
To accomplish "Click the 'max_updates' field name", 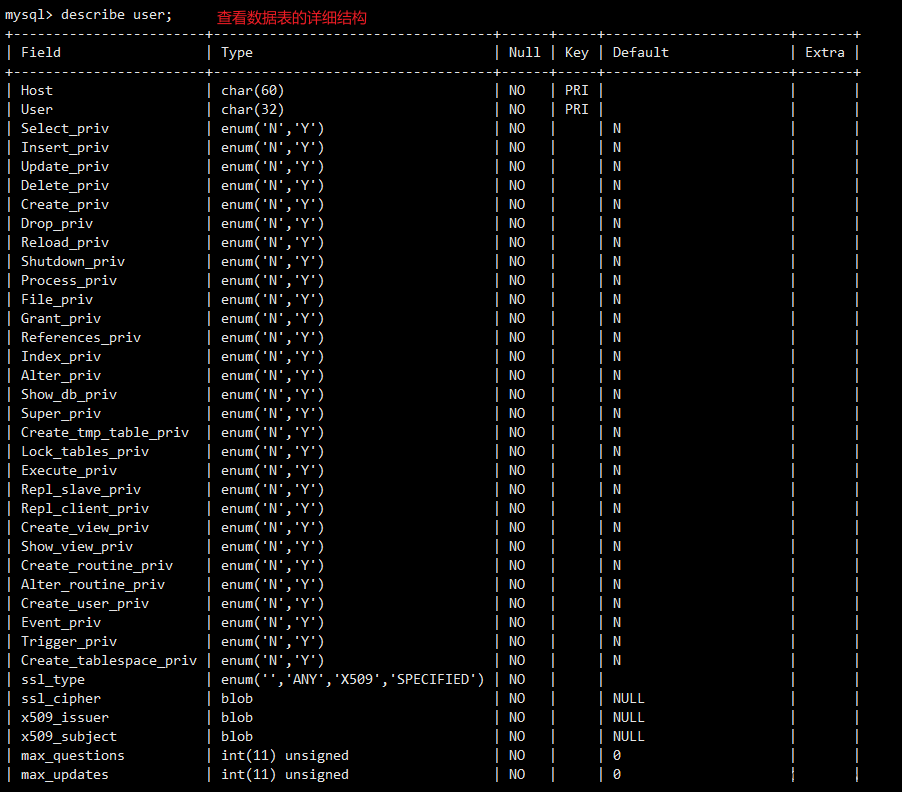I will (65, 774).
